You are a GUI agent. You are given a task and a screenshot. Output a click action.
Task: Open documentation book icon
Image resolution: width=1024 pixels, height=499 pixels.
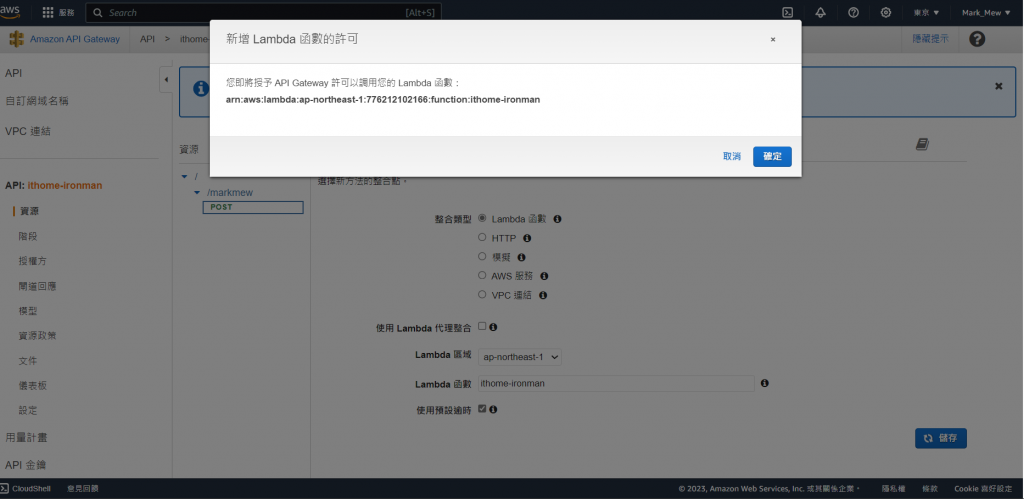[x=922, y=144]
